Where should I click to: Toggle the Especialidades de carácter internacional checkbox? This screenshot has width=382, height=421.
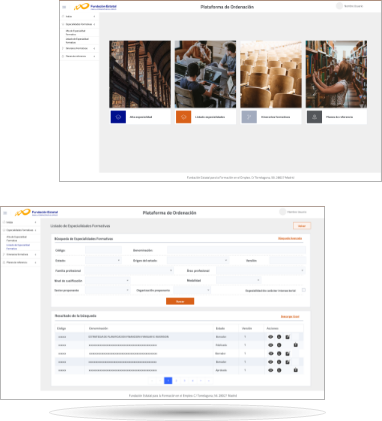(x=304, y=290)
